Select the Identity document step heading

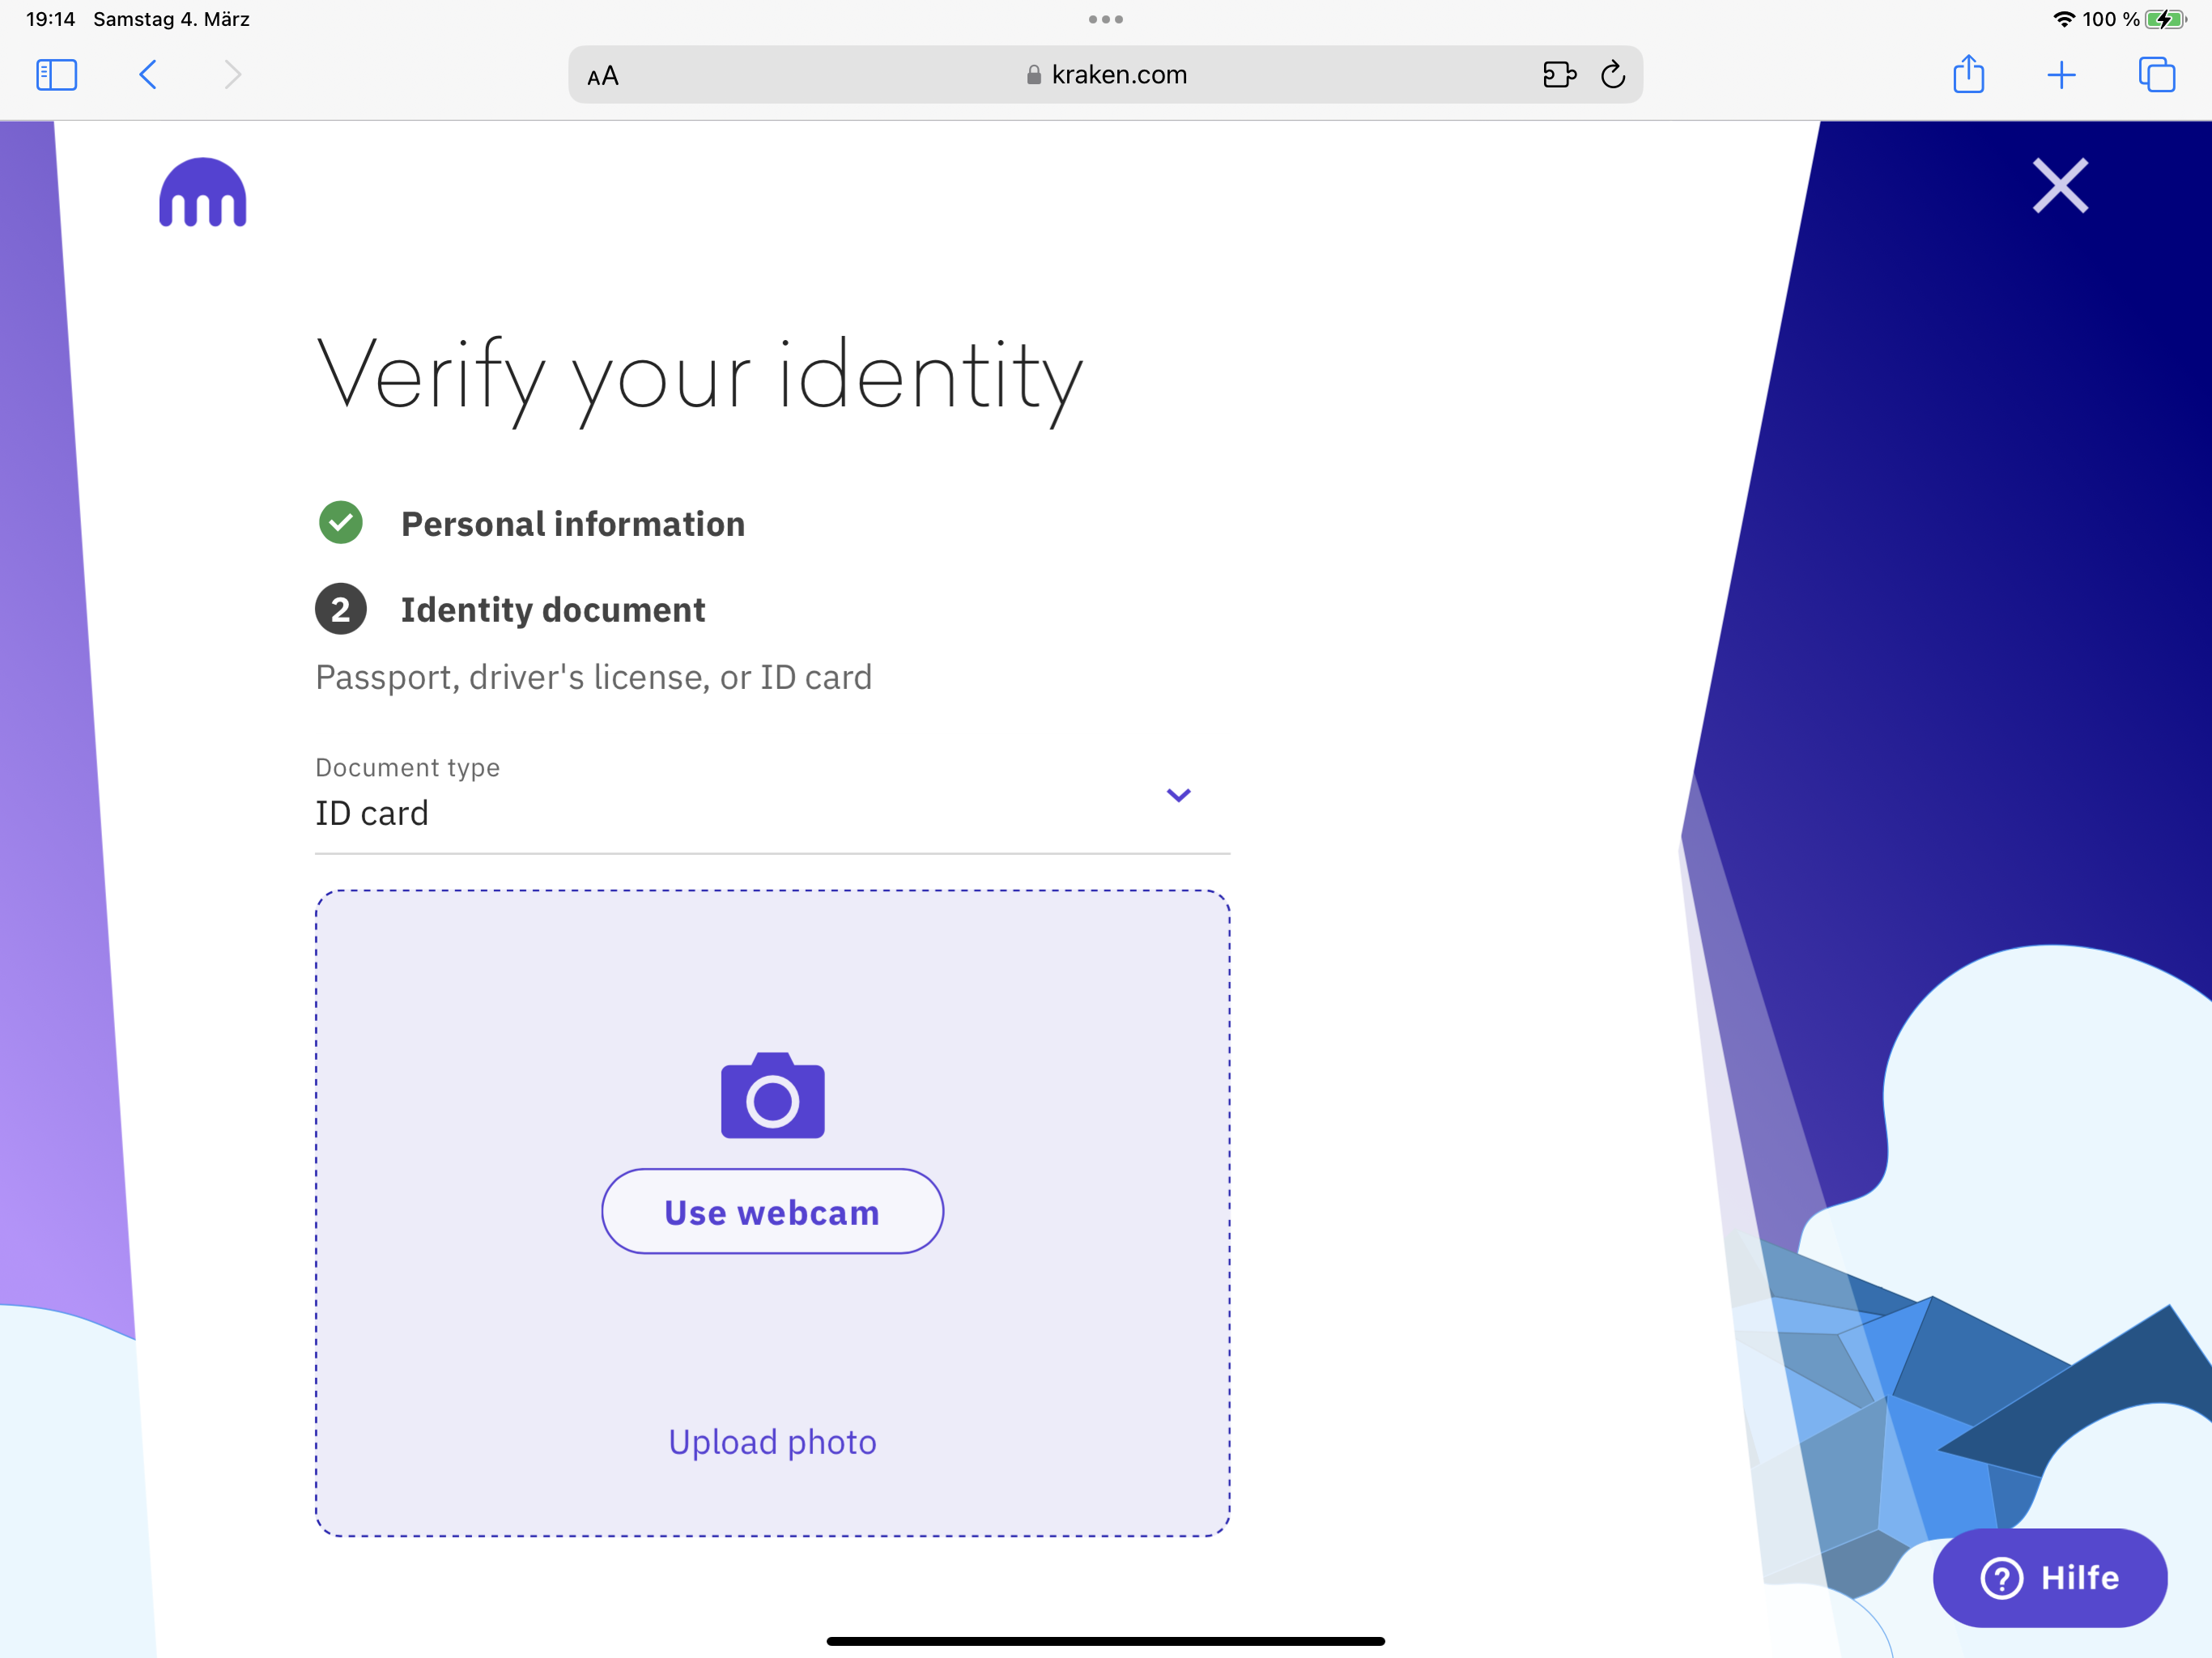coord(553,610)
